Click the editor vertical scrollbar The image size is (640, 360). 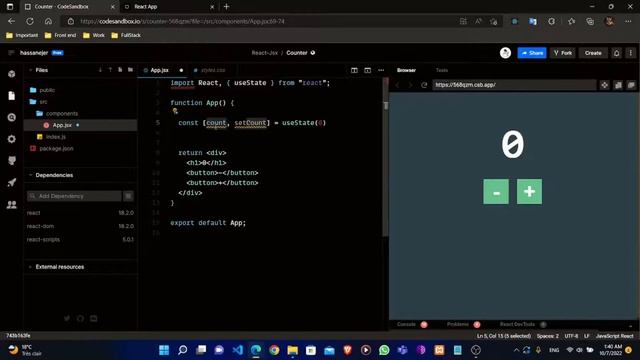click(386, 157)
